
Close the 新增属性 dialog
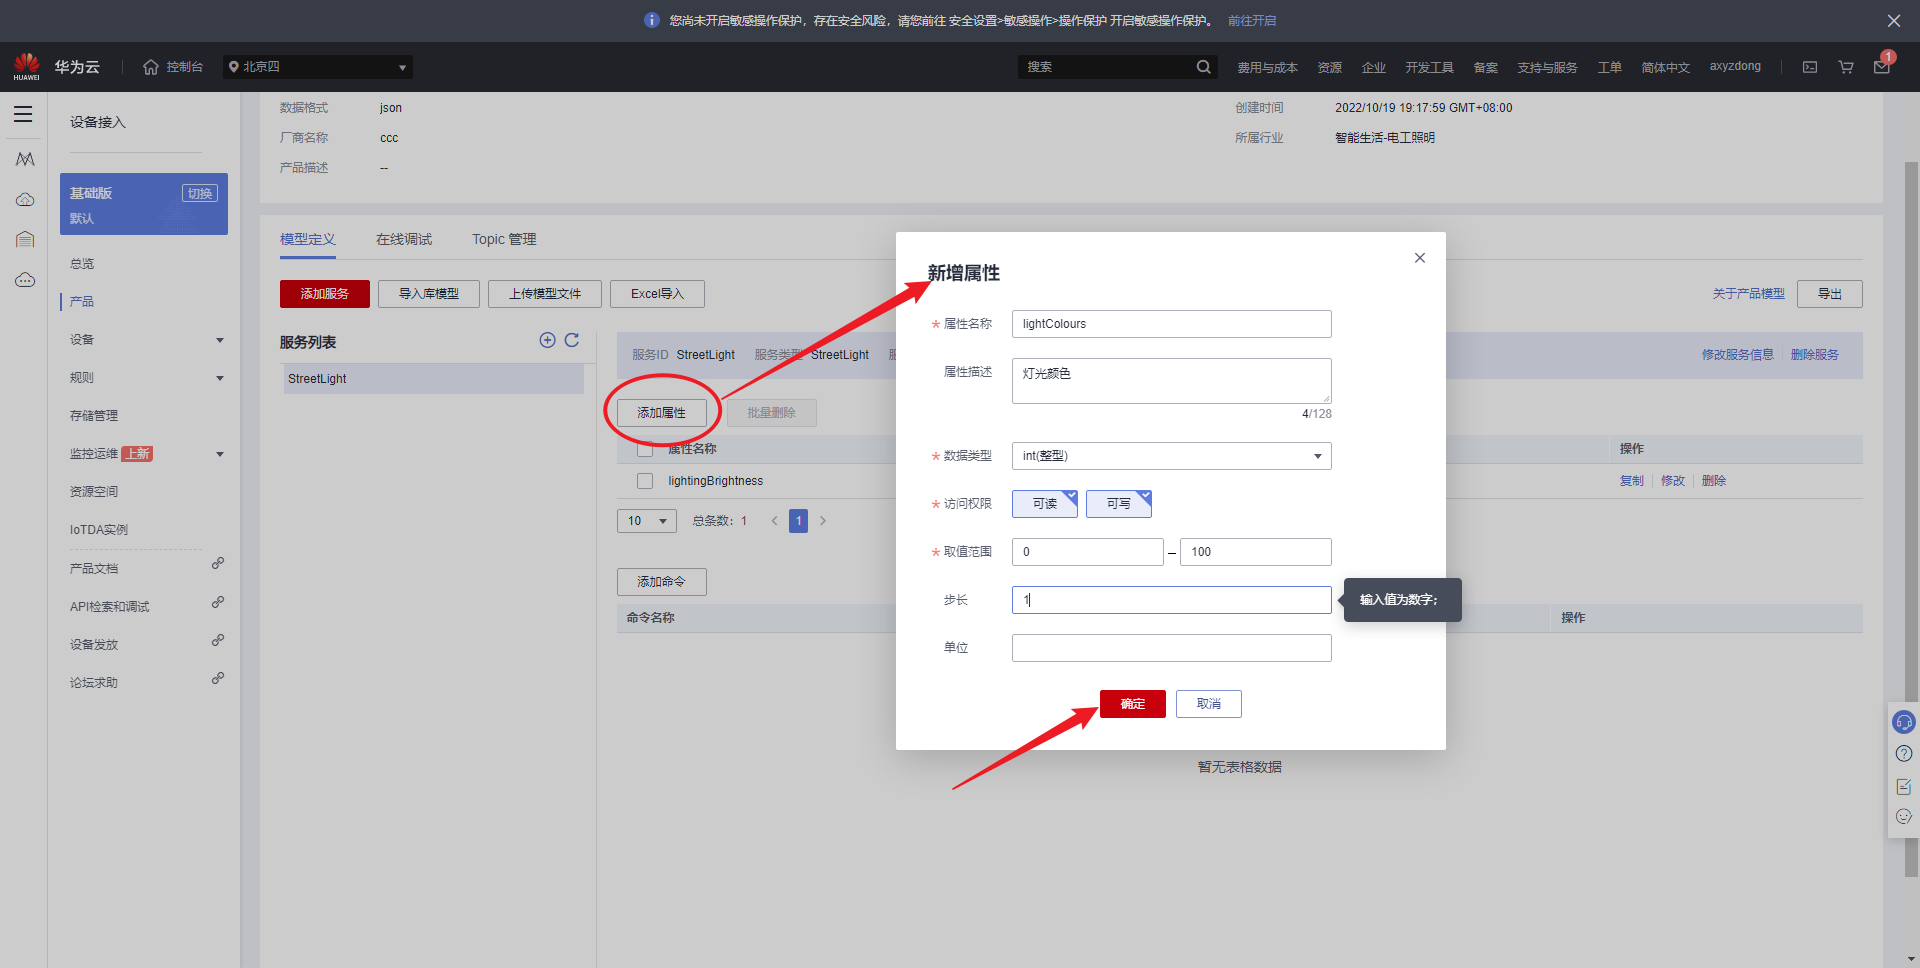click(x=1420, y=258)
